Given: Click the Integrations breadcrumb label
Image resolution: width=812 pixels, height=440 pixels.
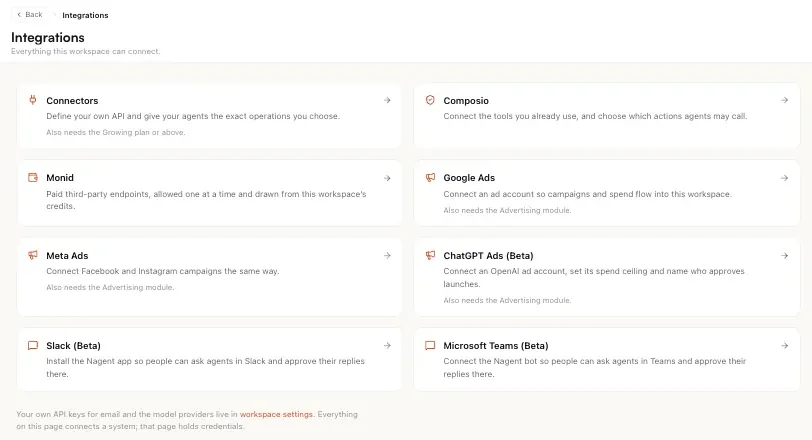Looking at the screenshot, I should [85, 15].
